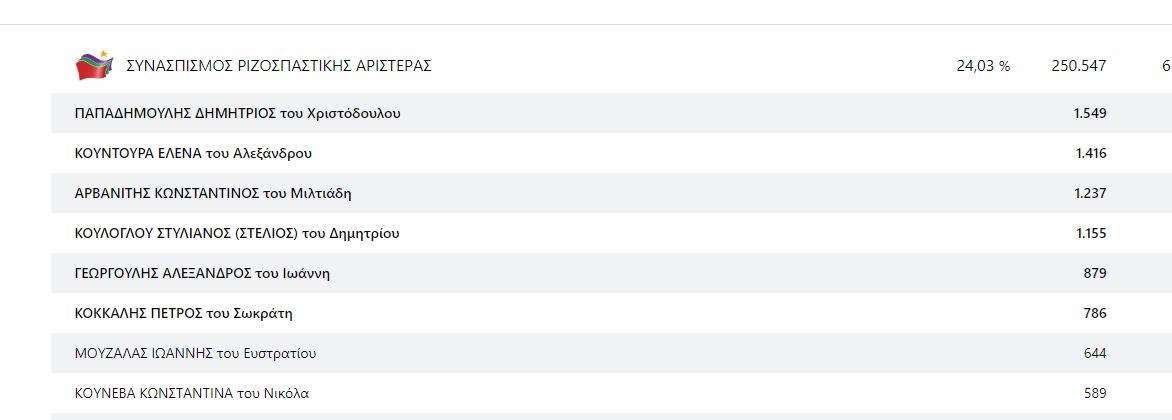Click the party total 250.547 votes

point(1078,66)
